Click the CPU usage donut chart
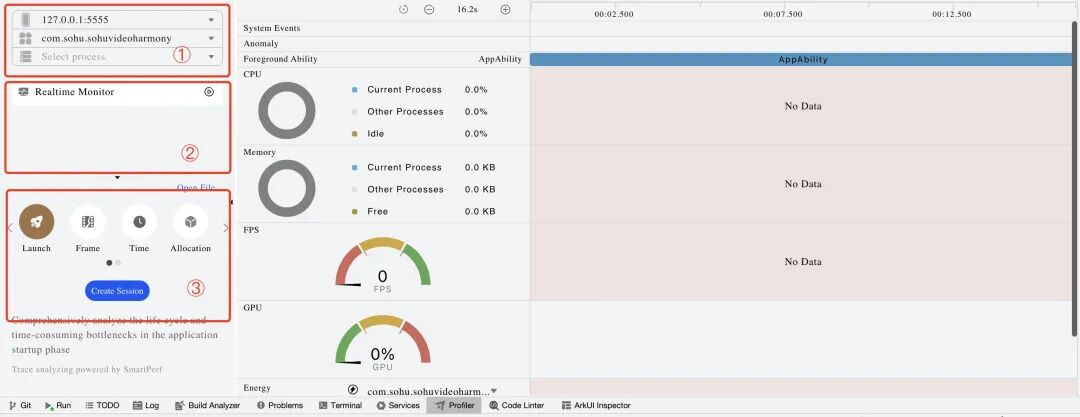 coord(287,110)
